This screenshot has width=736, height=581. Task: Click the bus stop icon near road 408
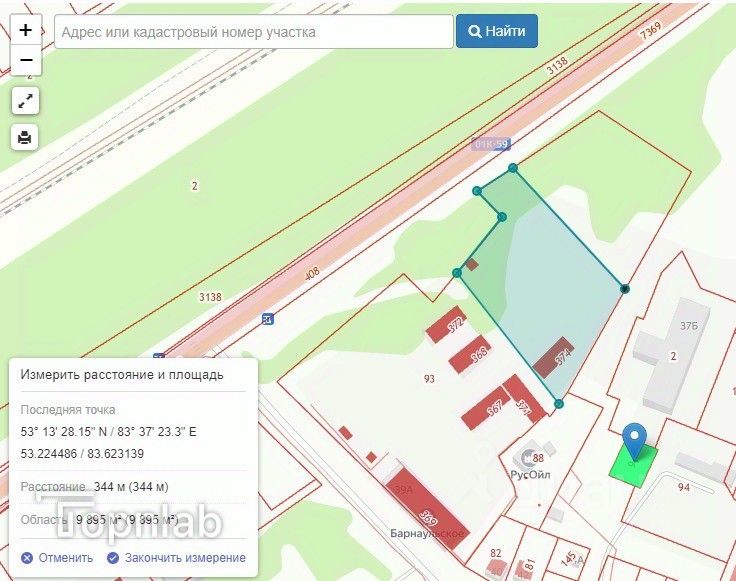coord(268,320)
